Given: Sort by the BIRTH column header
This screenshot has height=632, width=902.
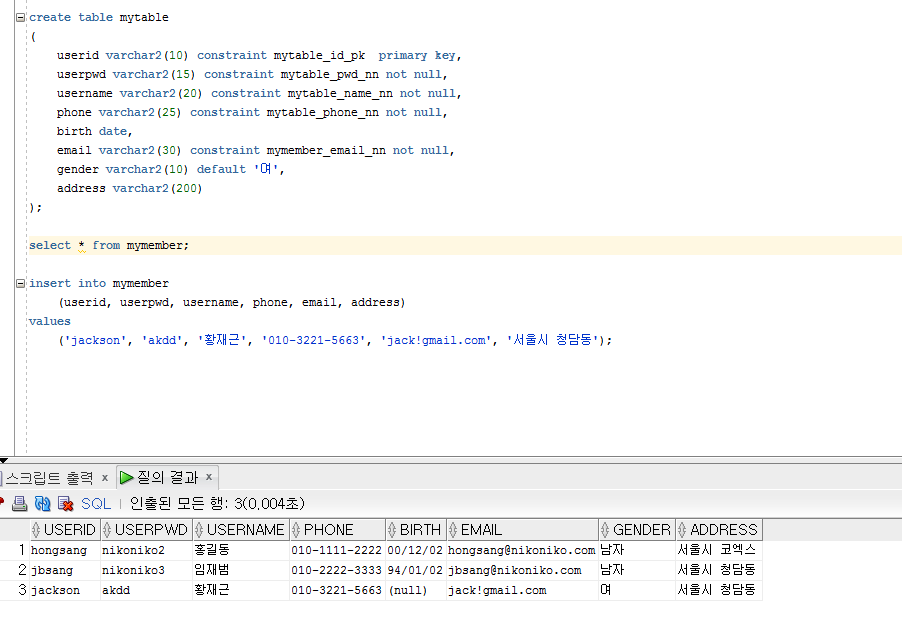Looking at the screenshot, I should 416,530.
